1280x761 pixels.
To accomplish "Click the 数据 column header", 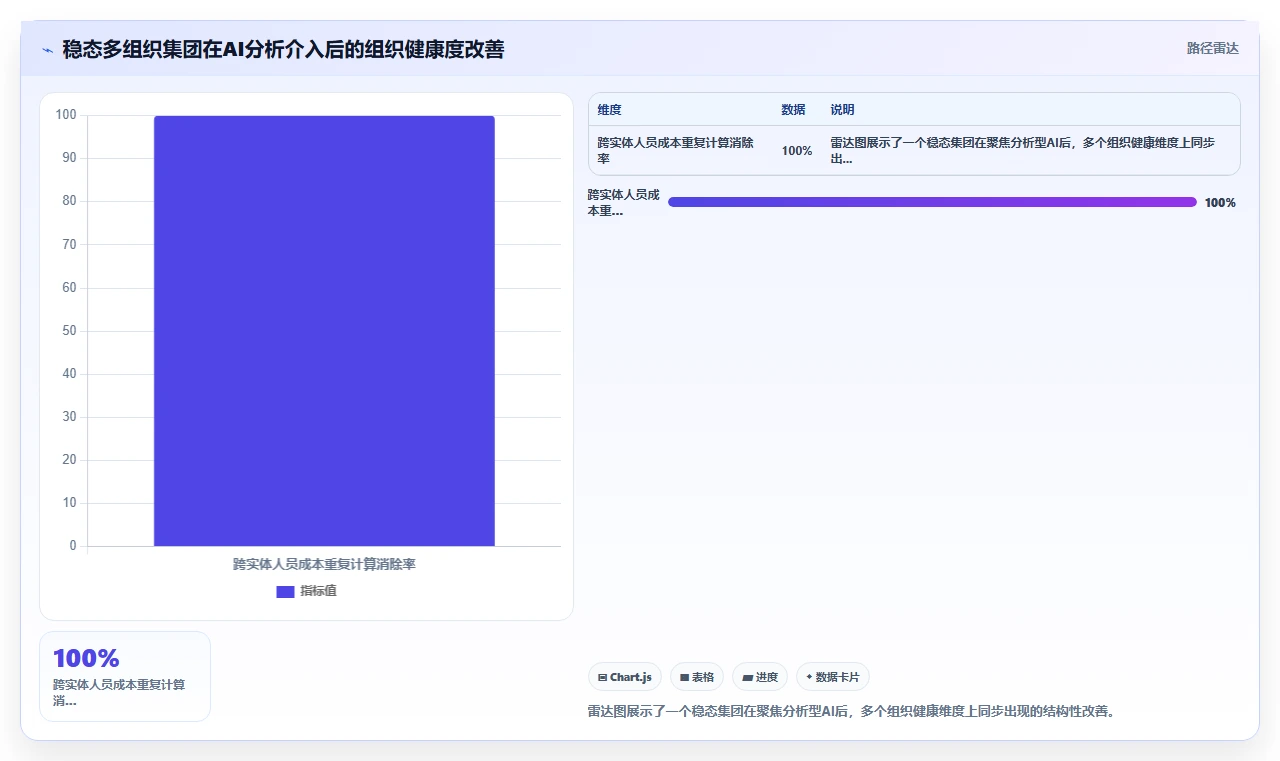I will click(x=793, y=110).
